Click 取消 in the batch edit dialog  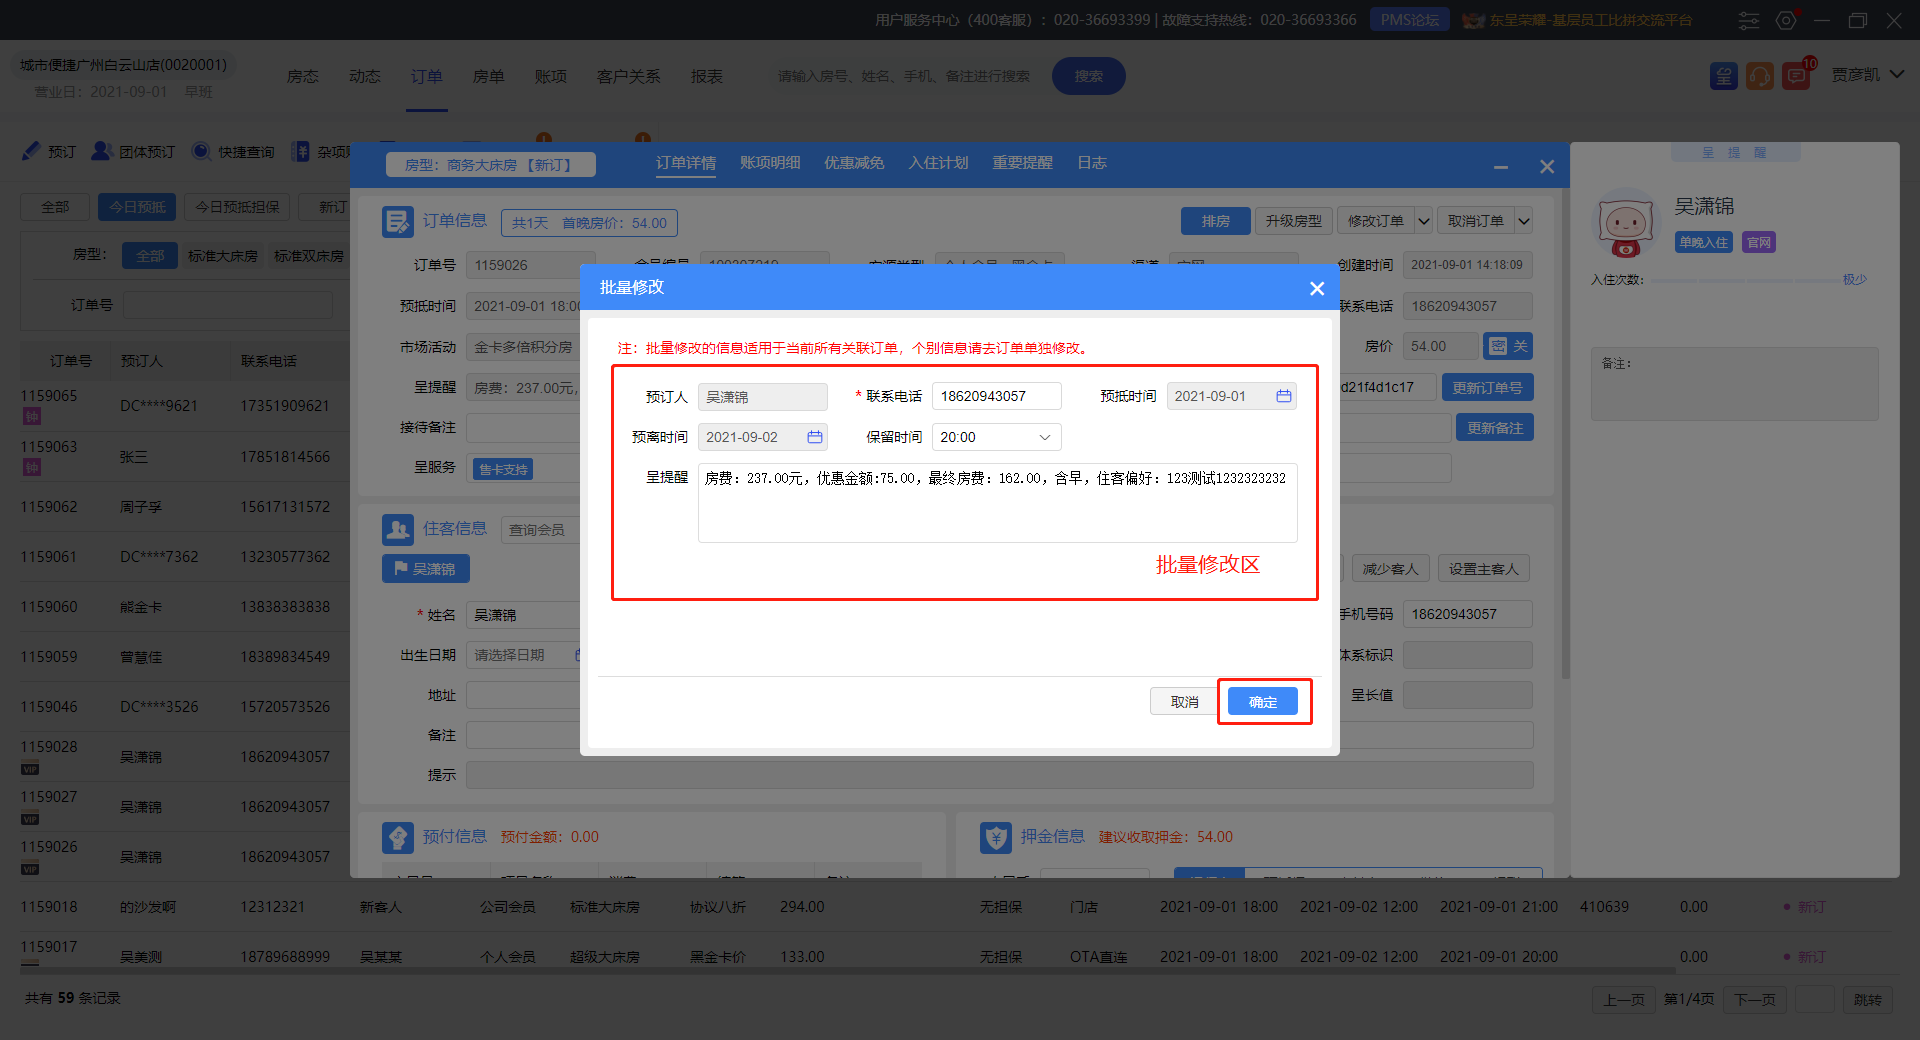click(1184, 702)
